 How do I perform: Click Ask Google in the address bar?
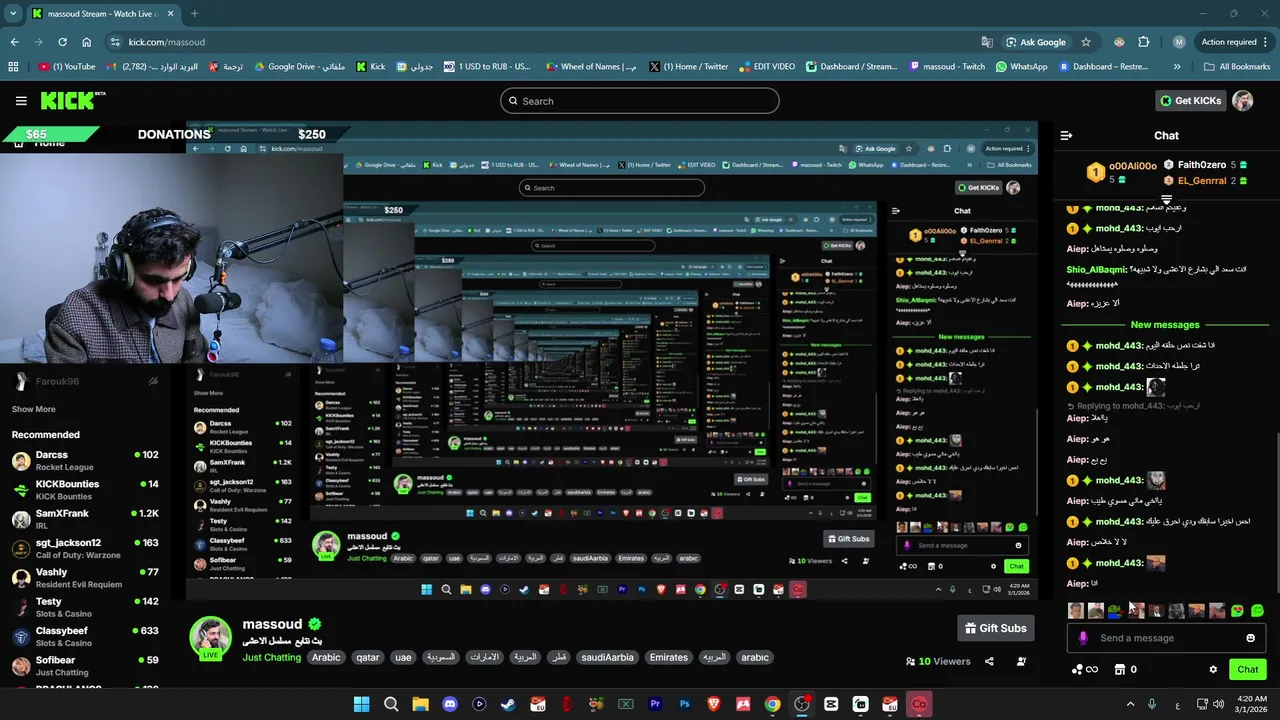pos(1035,42)
